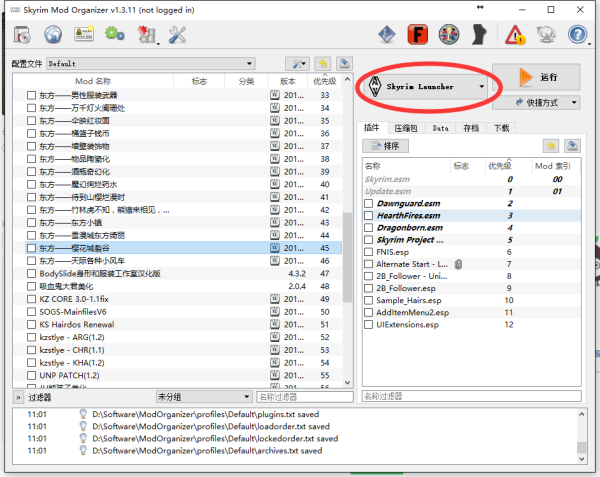The image size is (600, 477).
Task: Check the UNP PATCH(1.2) mod checkbox
Action: pyautogui.click(x=31, y=375)
